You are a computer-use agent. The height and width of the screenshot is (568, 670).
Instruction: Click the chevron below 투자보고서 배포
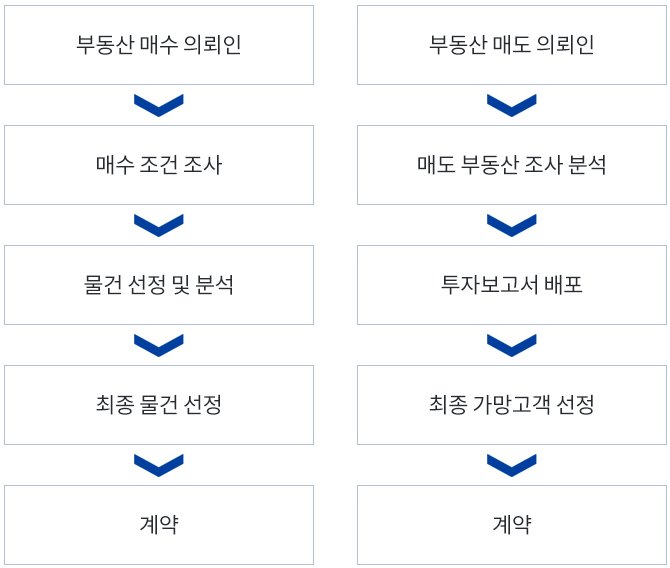tap(511, 345)
